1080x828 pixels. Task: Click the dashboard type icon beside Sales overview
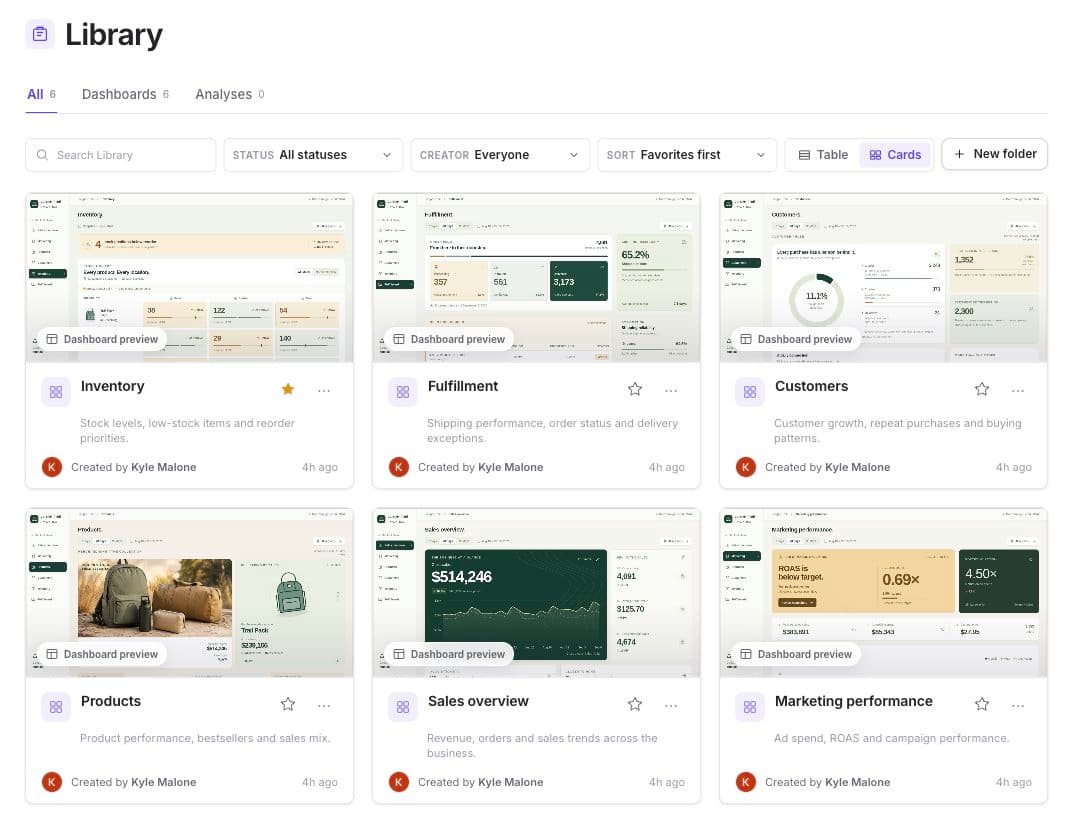pyautogui.click(x=403, y=707)
